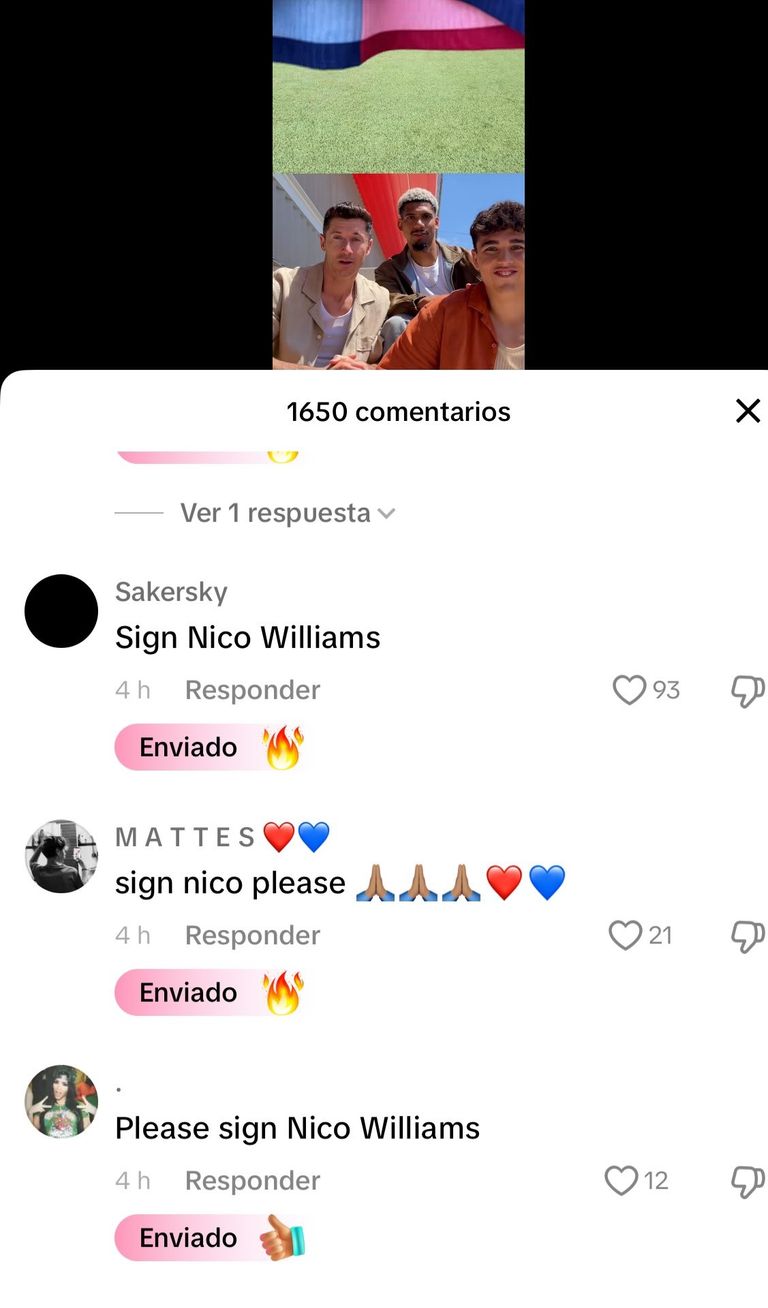Tap thumbs-down on 'Please sign Nico Williams' comment
Viewport: 768px width, 1308px height.
pyautogui.click(x=748, y=1181)
